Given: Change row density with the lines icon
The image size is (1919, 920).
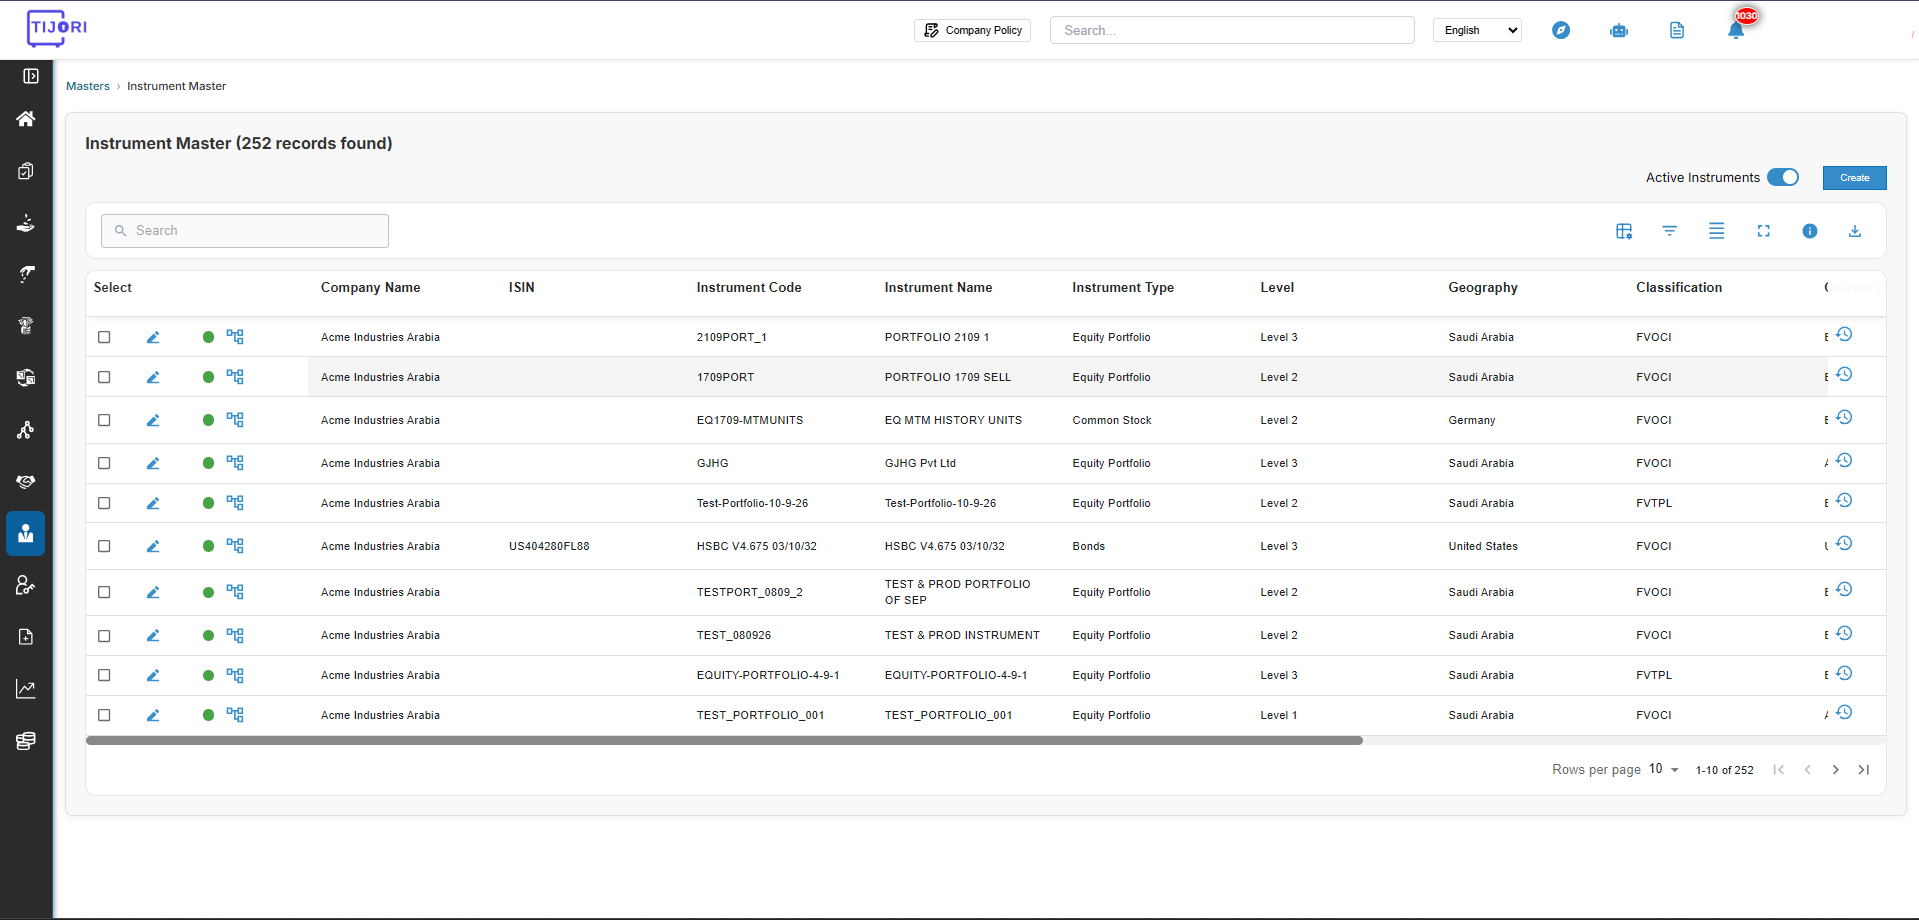Looking at the screenshot, I should 1717,231.
